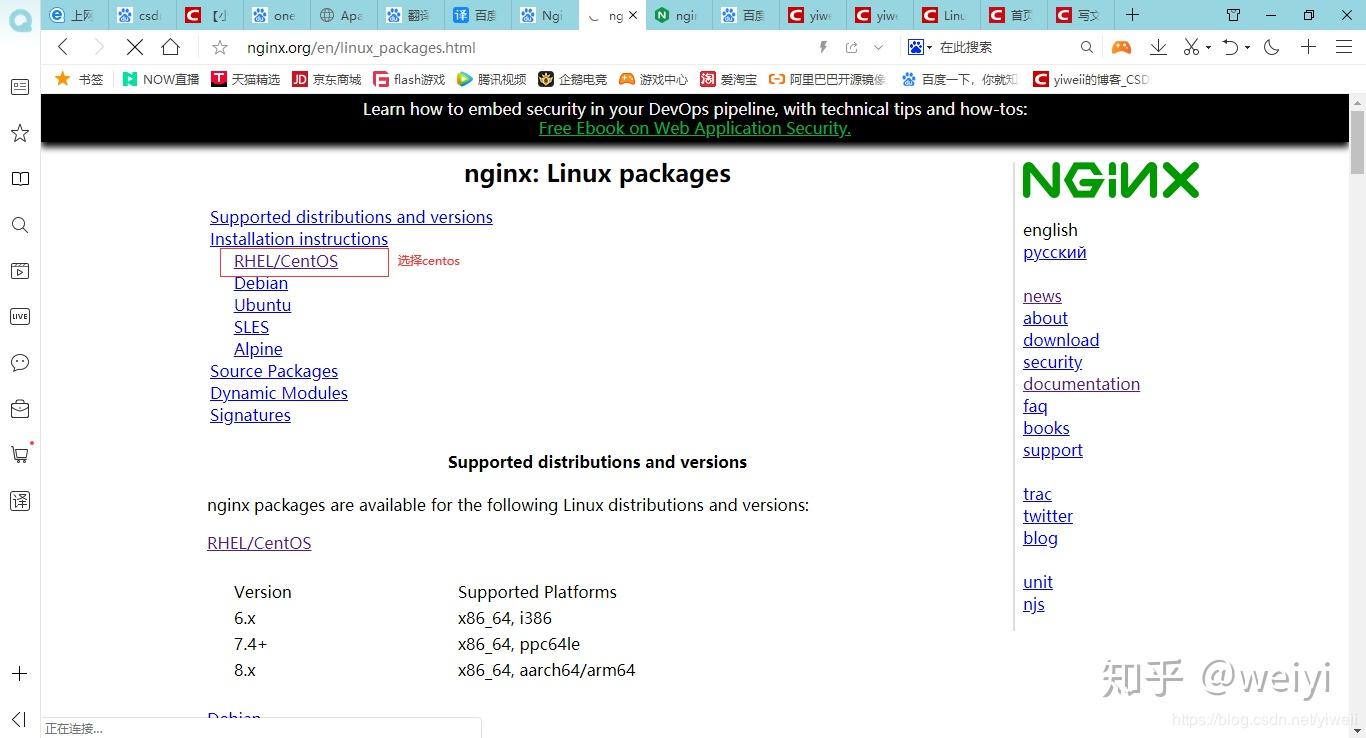Switch to the Linu tab
The width and height of the screenshot is (1366, 738).
946,15
